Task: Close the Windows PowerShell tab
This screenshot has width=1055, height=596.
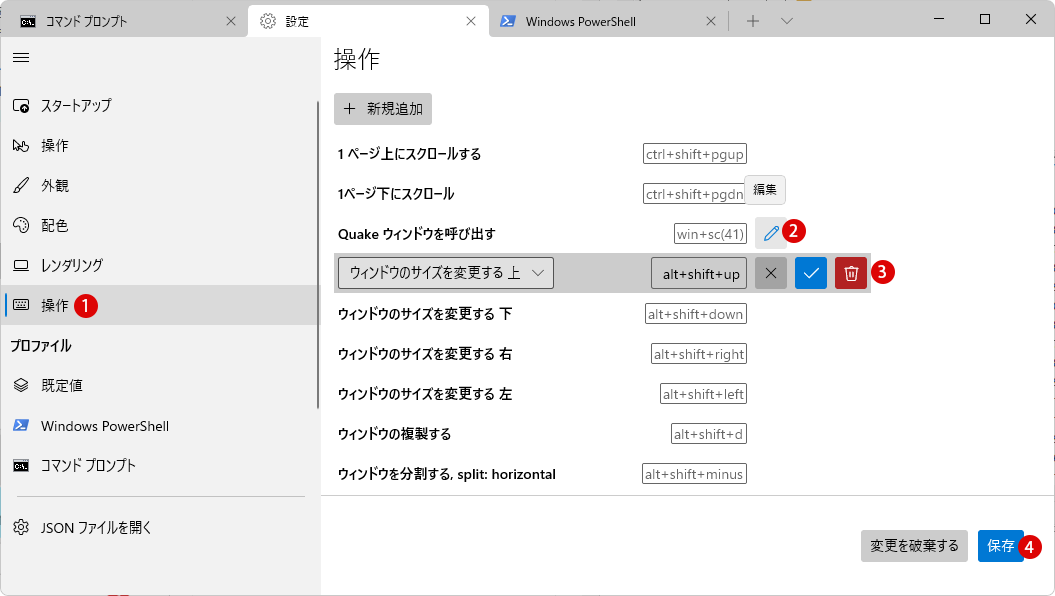Action: point(711,22)
